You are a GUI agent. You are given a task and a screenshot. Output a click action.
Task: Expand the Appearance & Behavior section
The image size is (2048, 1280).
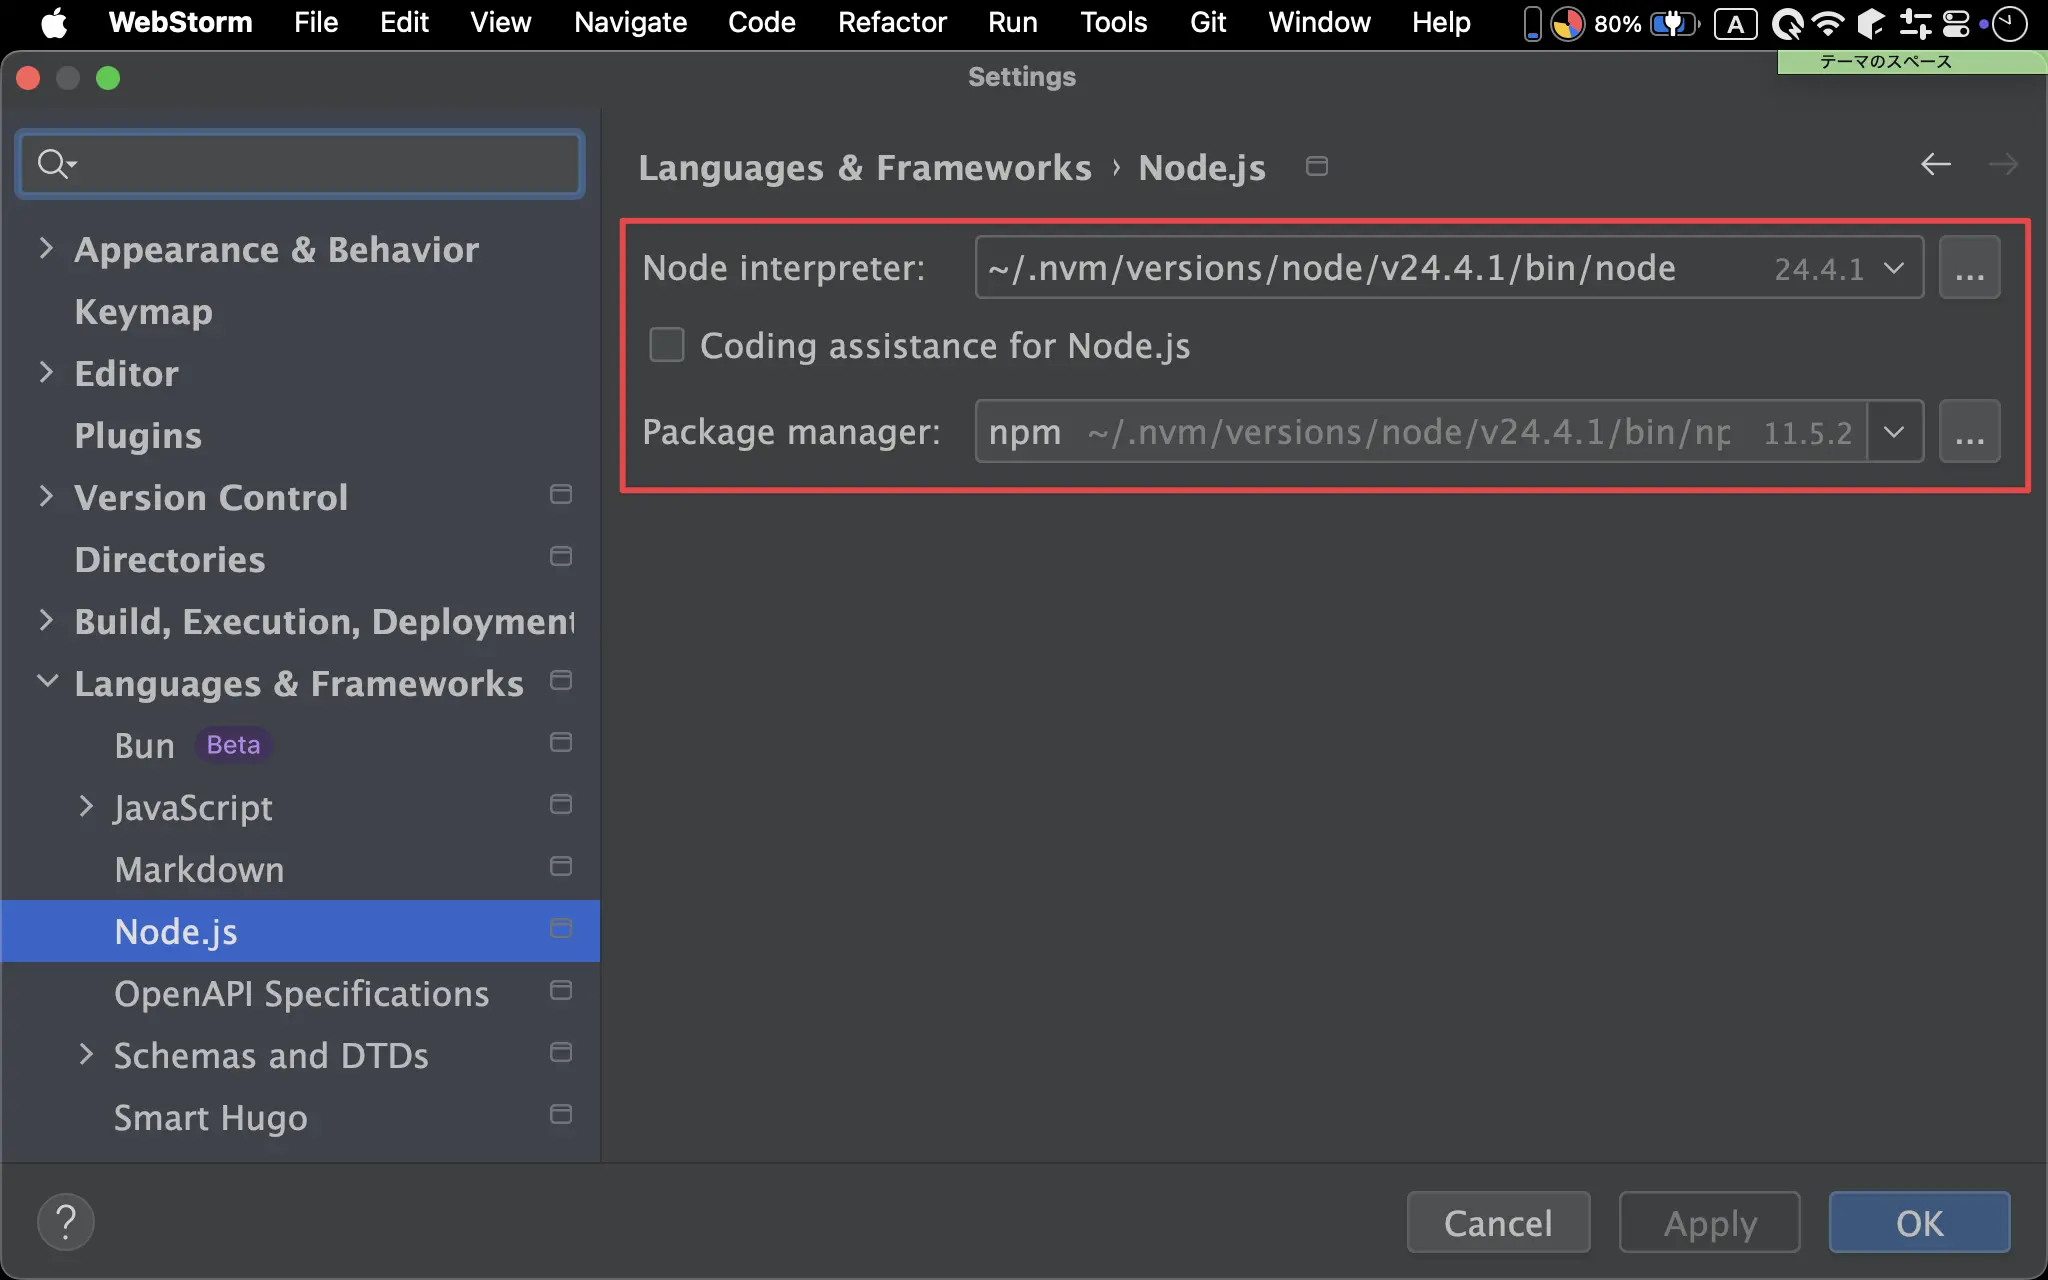[x=46, y=248]
